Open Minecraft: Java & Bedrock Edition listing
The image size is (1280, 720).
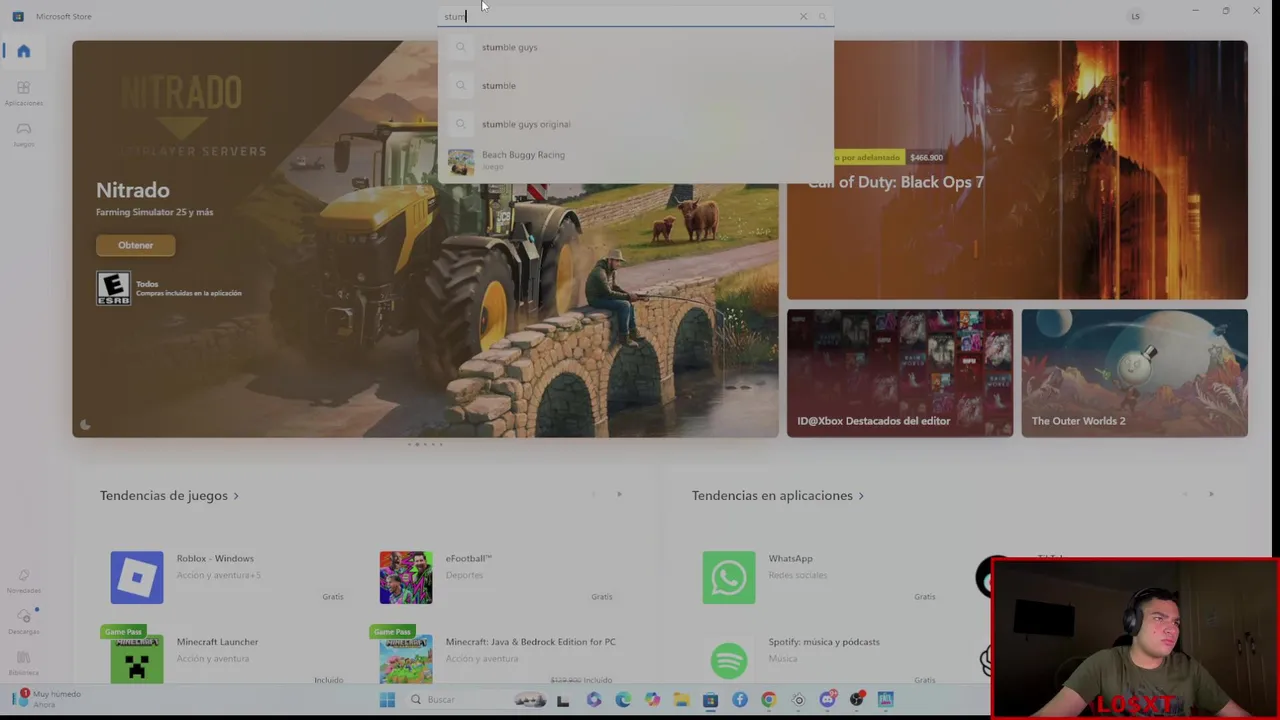pos(496,656)
